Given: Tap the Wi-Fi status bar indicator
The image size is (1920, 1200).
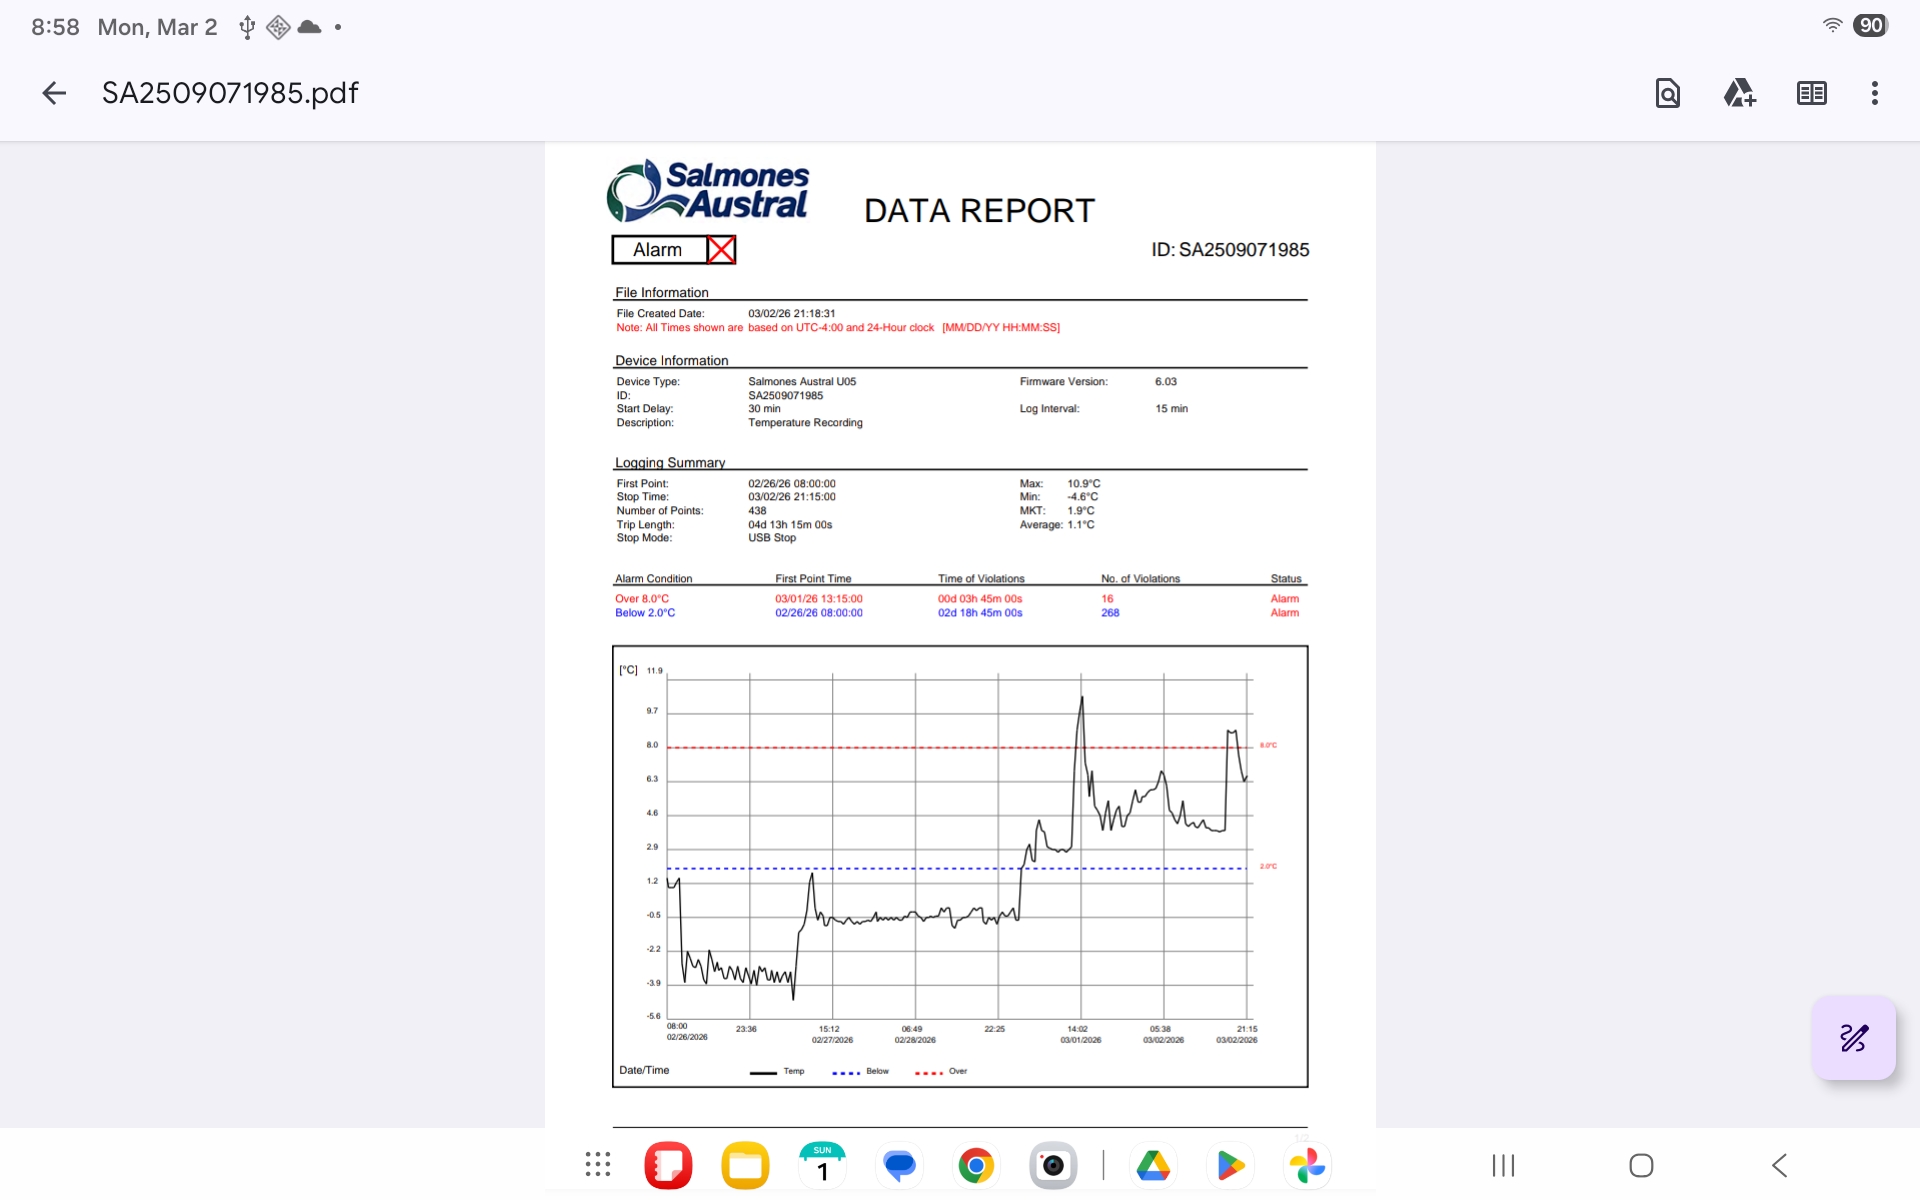Looking at the screenshot, I should pos(1832,26).
